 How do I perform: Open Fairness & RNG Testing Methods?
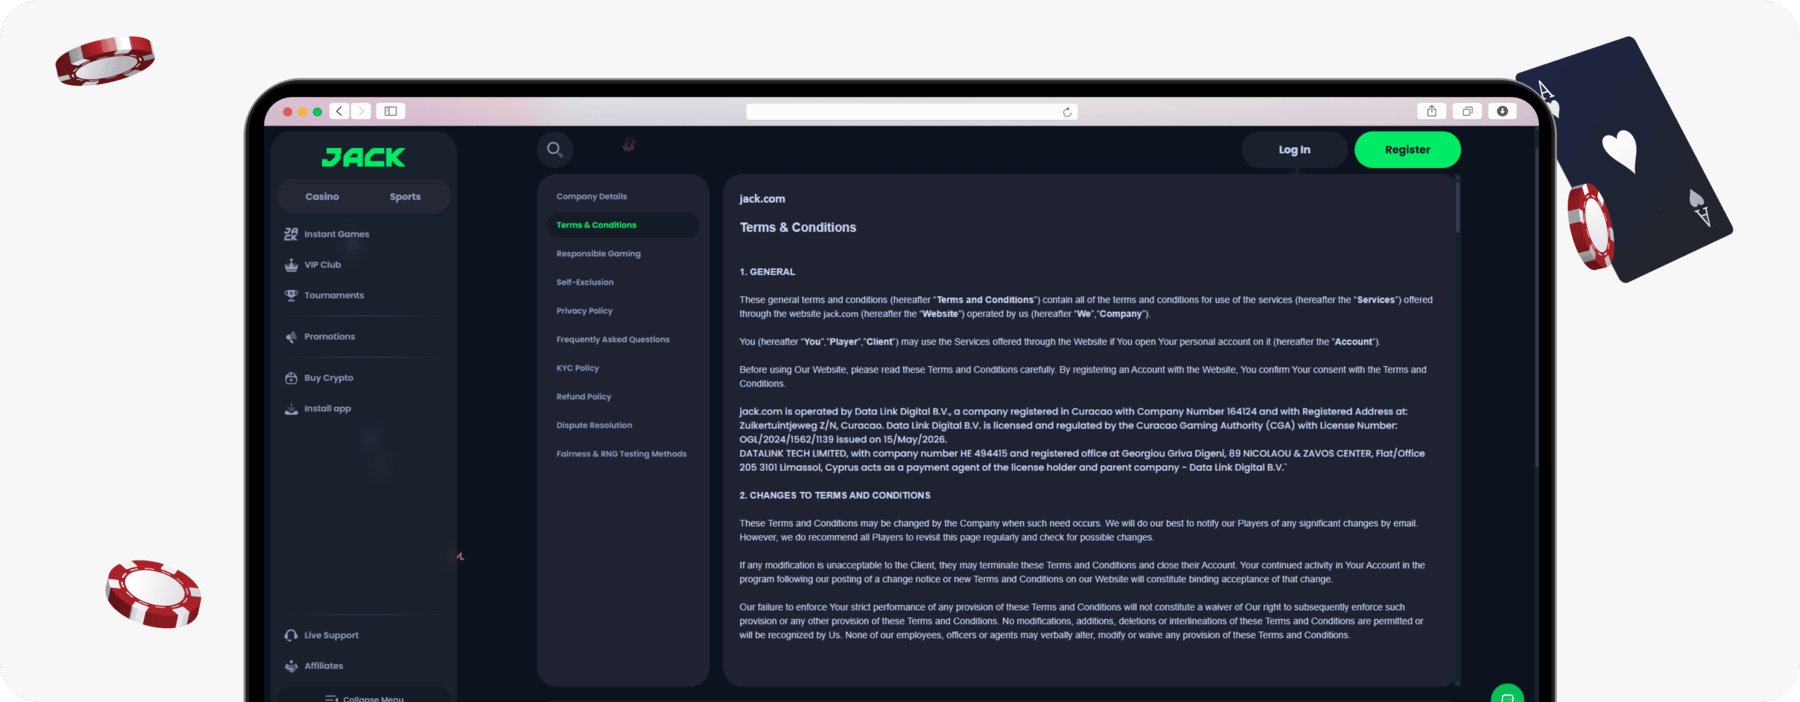(621, 454)
